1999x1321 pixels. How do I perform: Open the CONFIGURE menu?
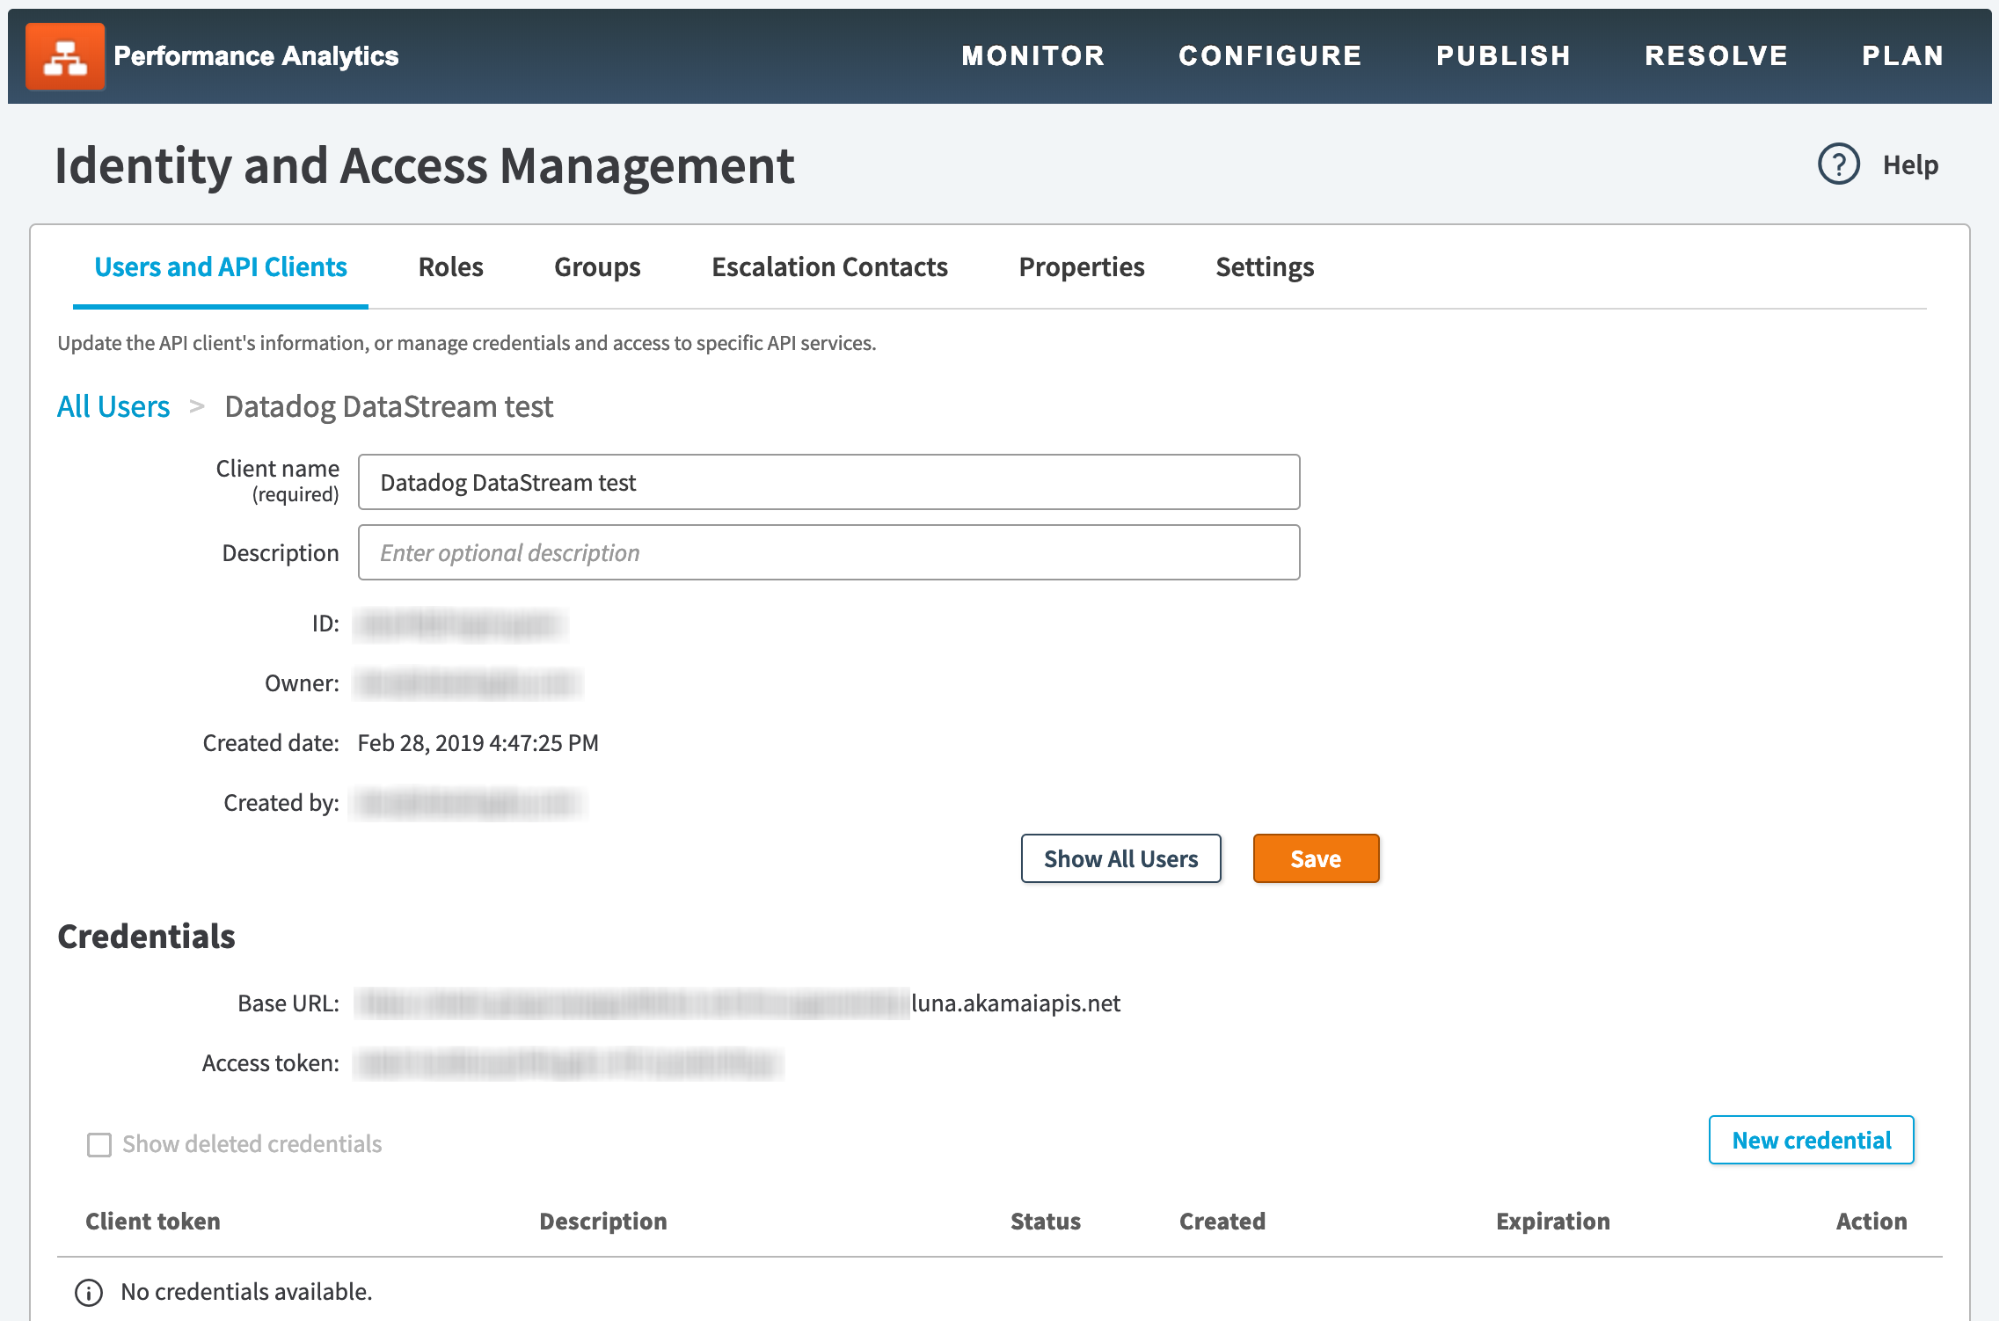coord(1270,56)
